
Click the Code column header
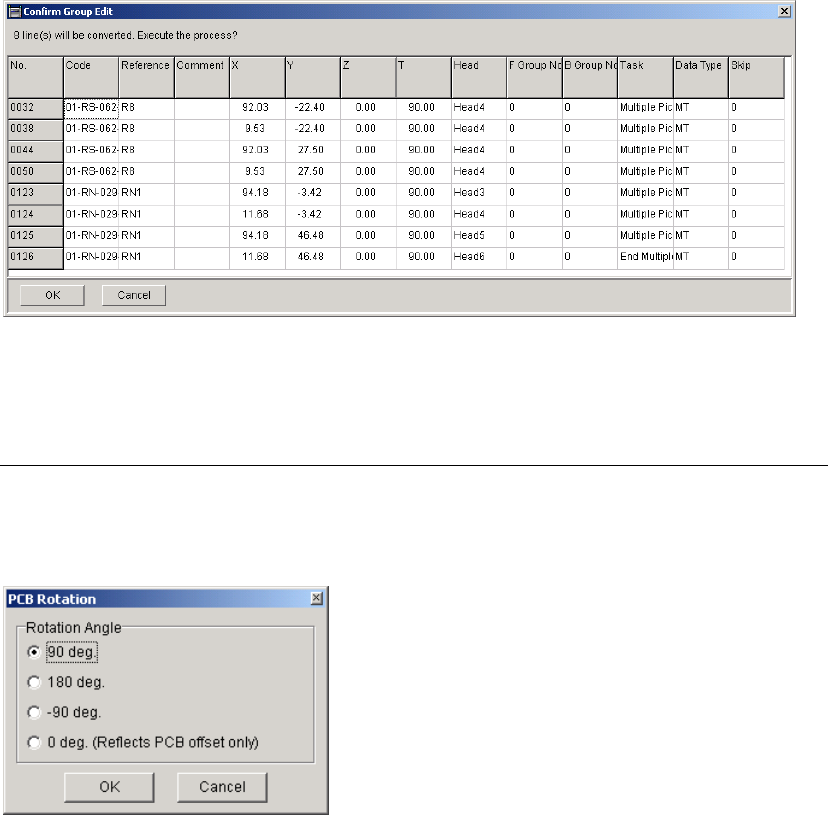pyautogui.click(x=91, y=77)
